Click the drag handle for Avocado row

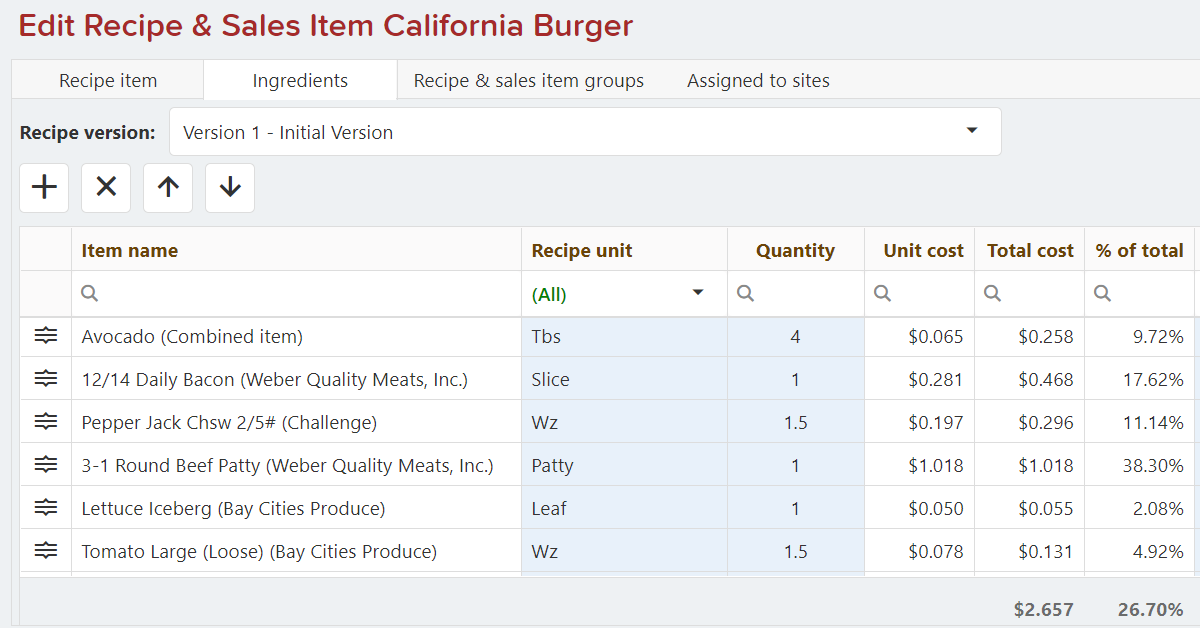click(46, 337)
